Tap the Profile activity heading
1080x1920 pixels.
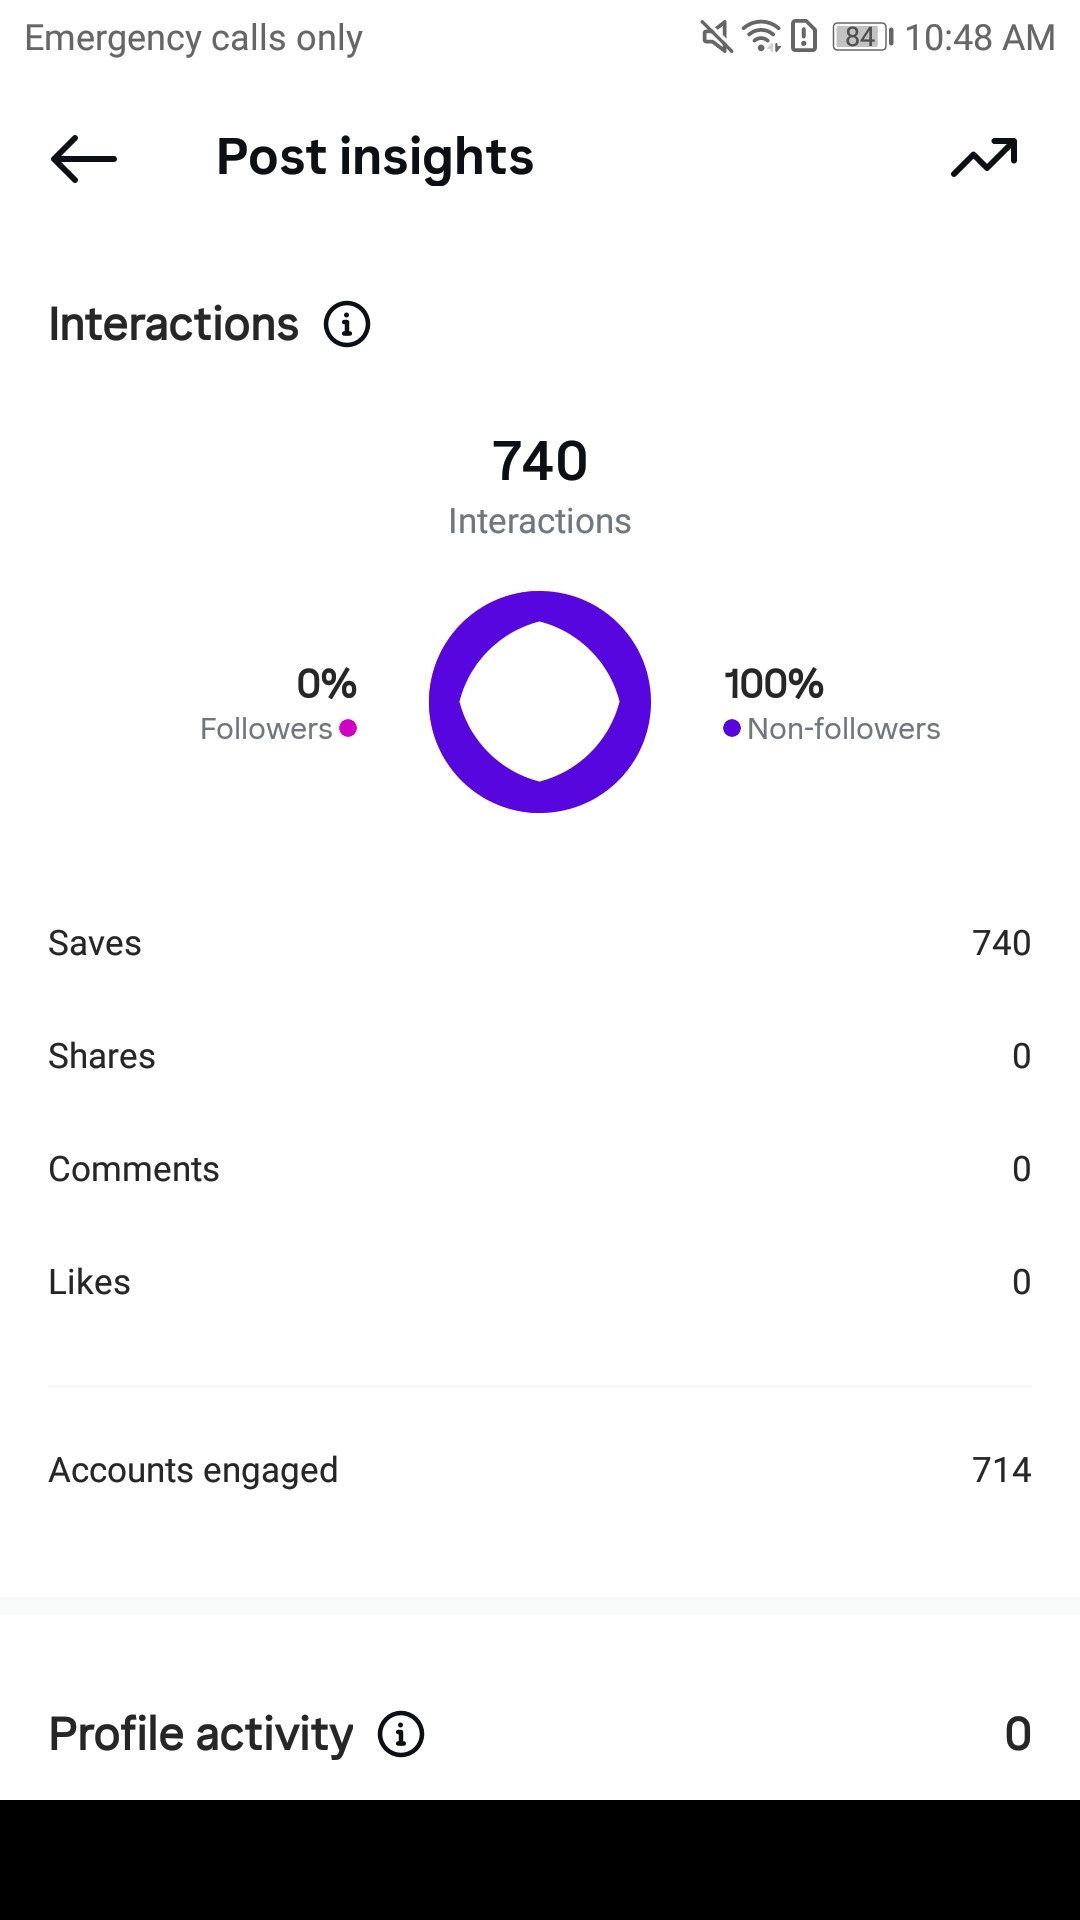coord(201,1734)
